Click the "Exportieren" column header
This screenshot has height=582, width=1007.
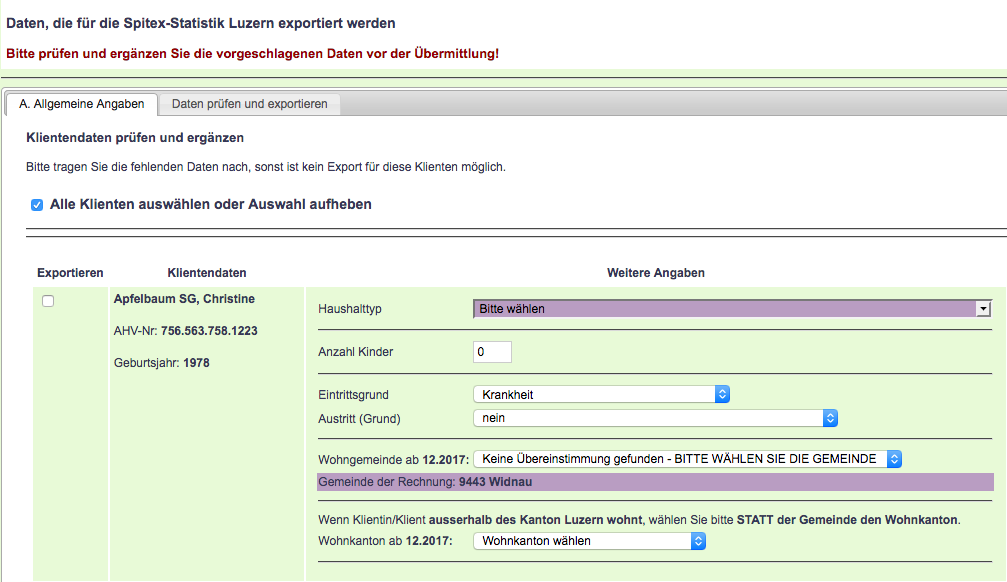click(x=70, y=273)
